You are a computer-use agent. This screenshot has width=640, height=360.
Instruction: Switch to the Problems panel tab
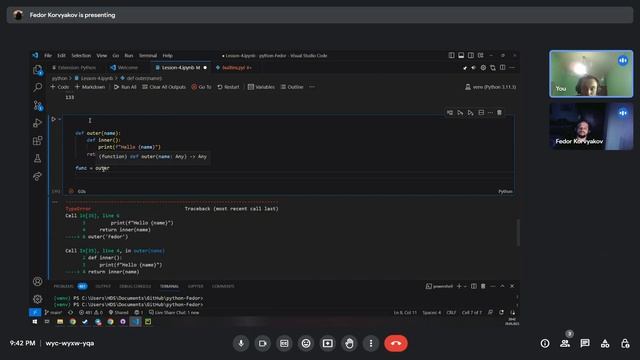[70, 286]
